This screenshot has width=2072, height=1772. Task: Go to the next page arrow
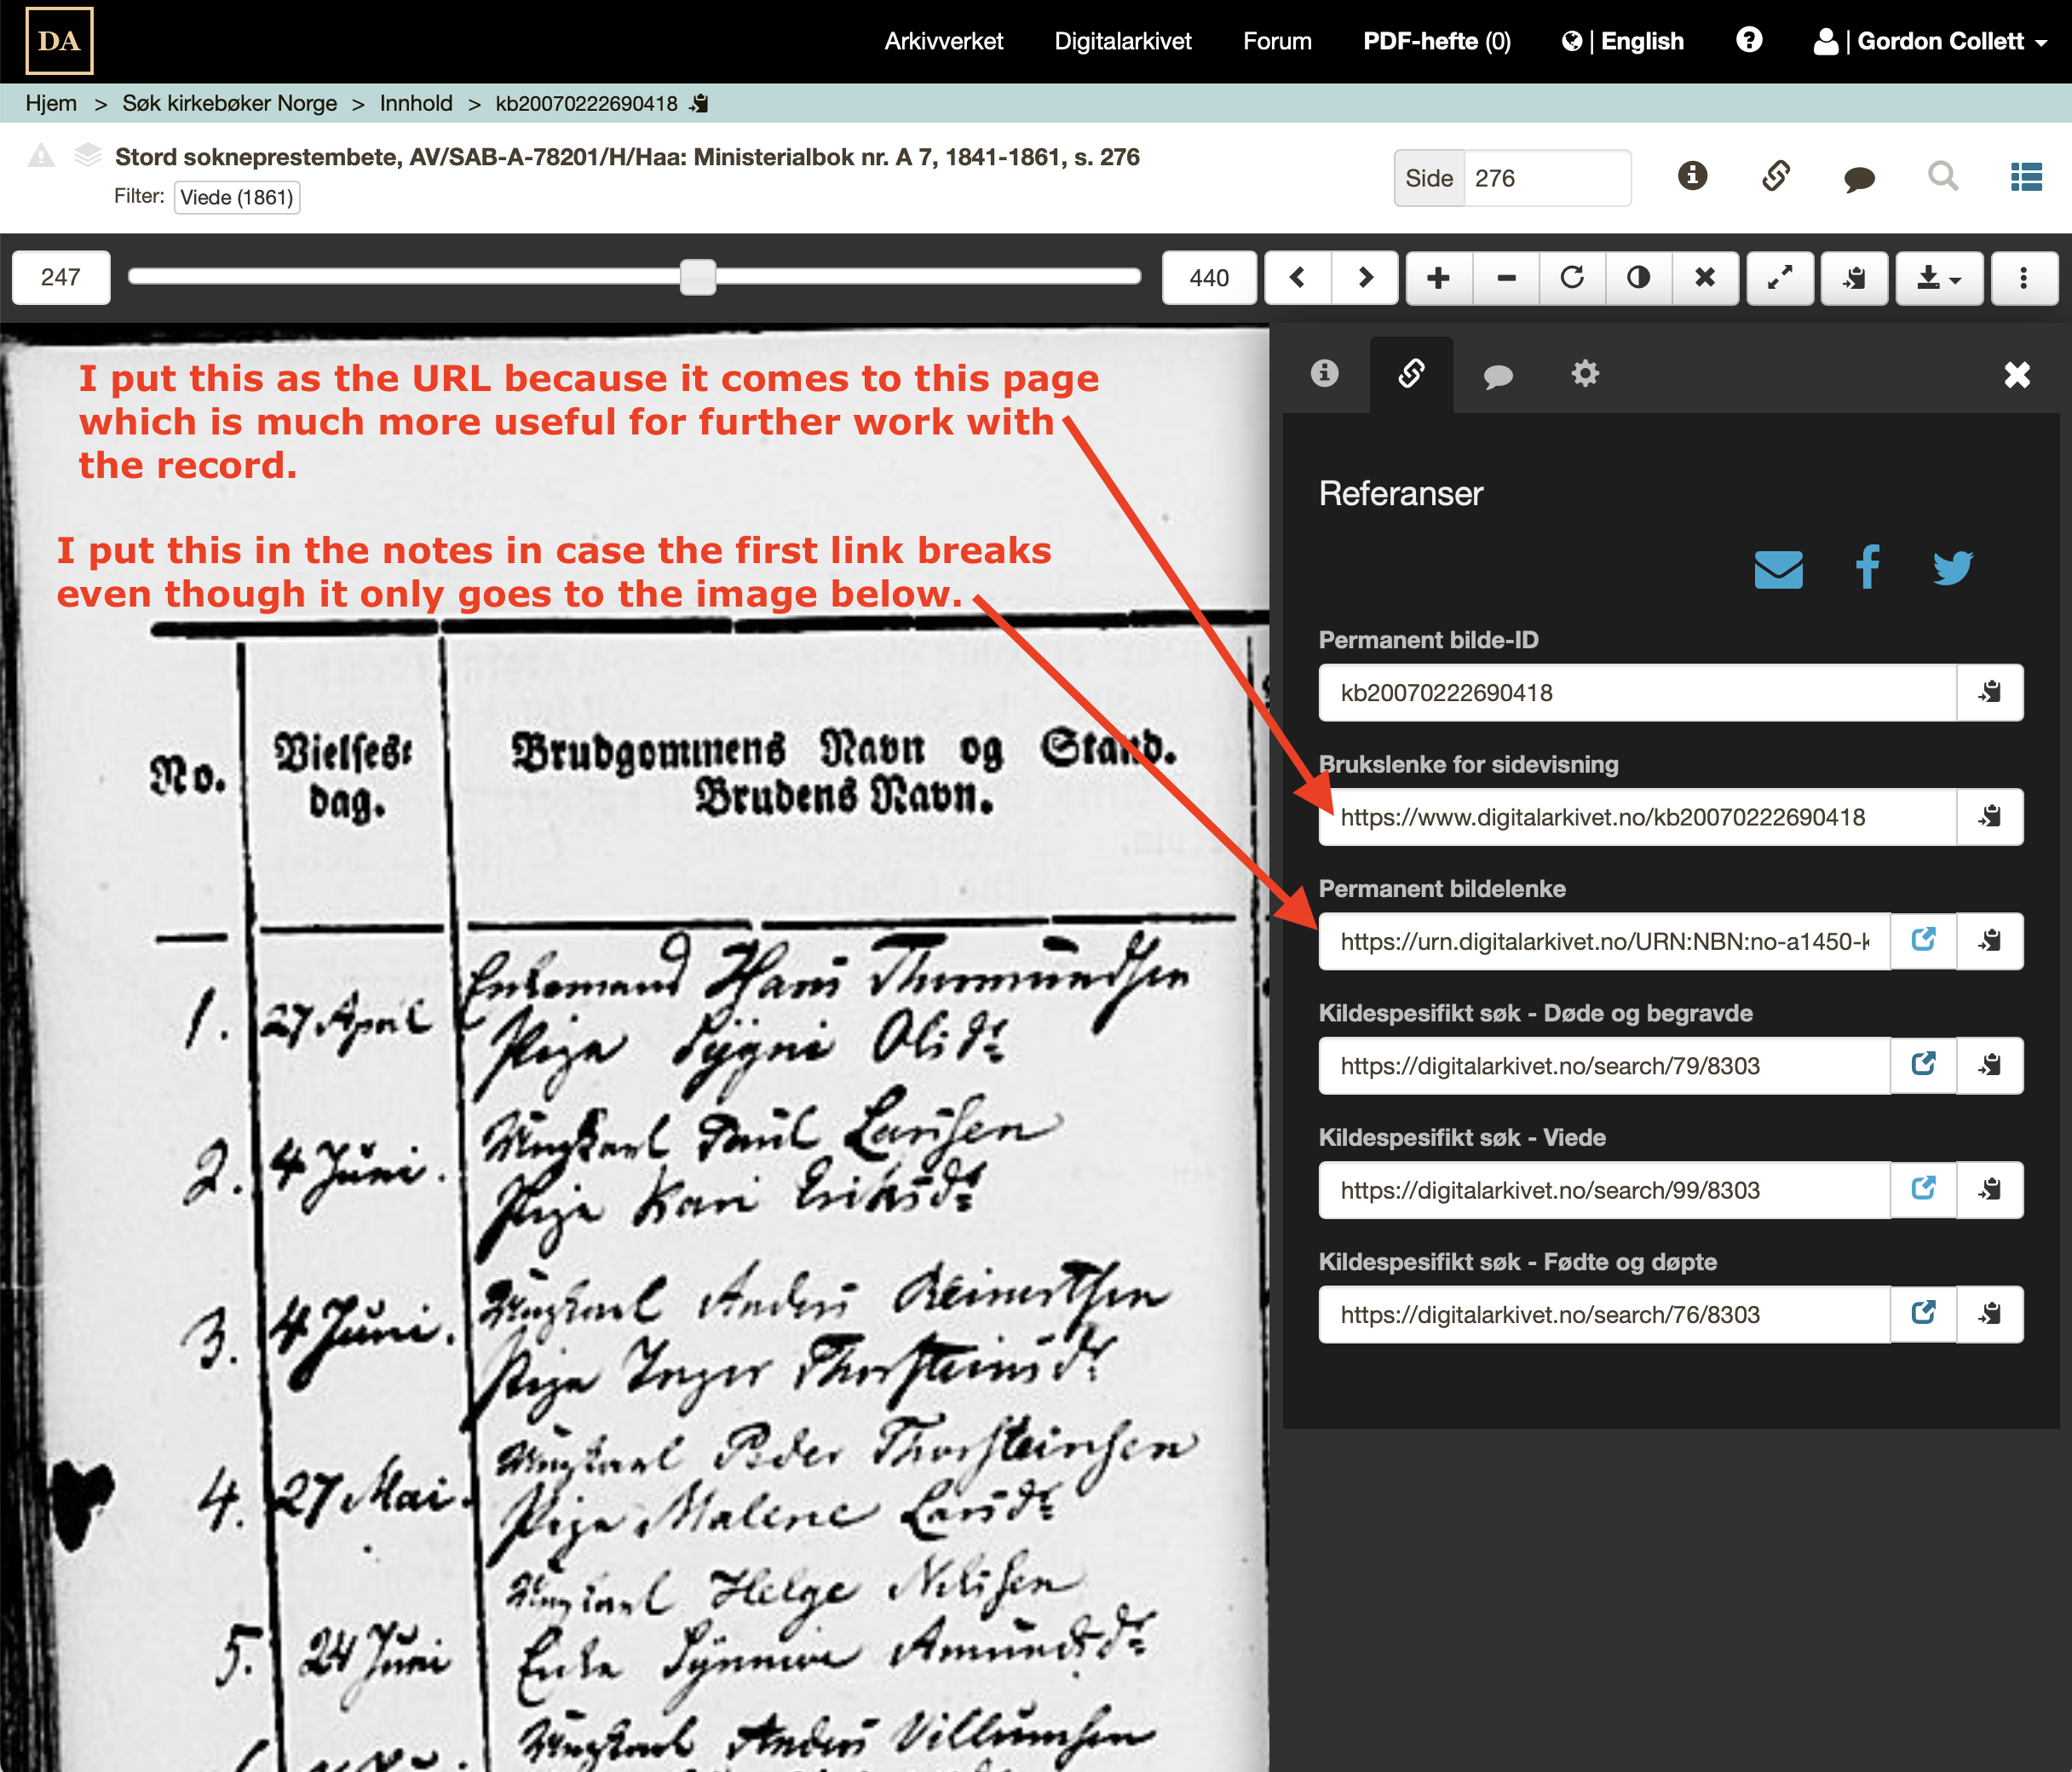click(1364, 277)
